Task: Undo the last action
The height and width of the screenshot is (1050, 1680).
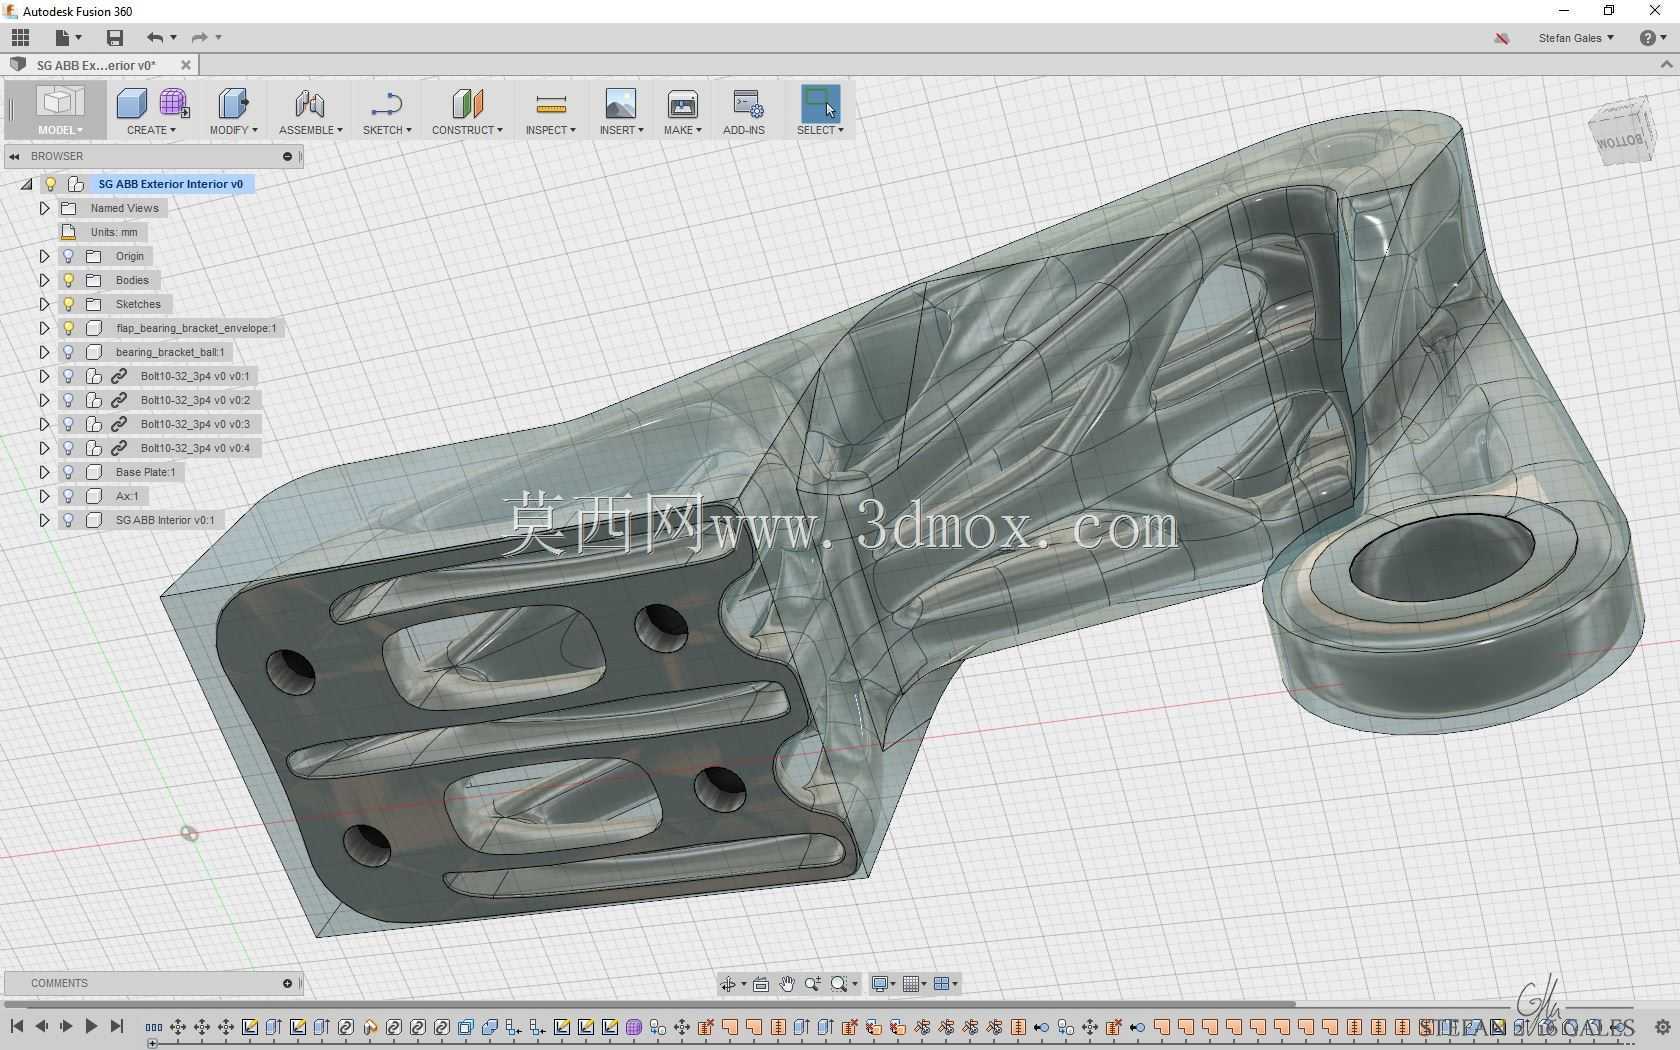Action: coord(155,38)
